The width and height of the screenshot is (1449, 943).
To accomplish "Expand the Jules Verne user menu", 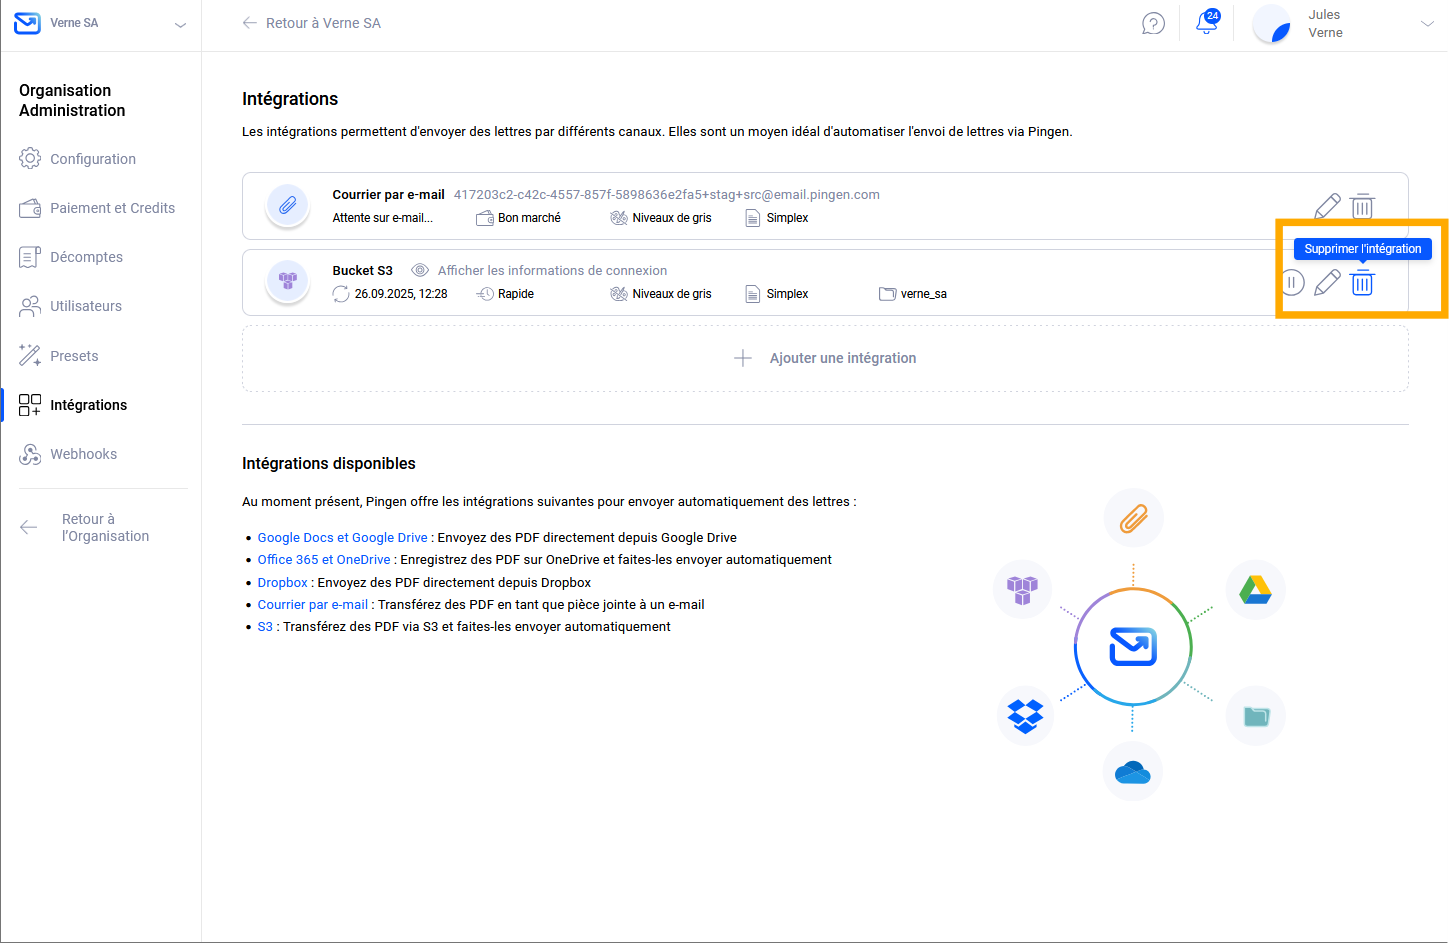I will (x=1426, y=24).
